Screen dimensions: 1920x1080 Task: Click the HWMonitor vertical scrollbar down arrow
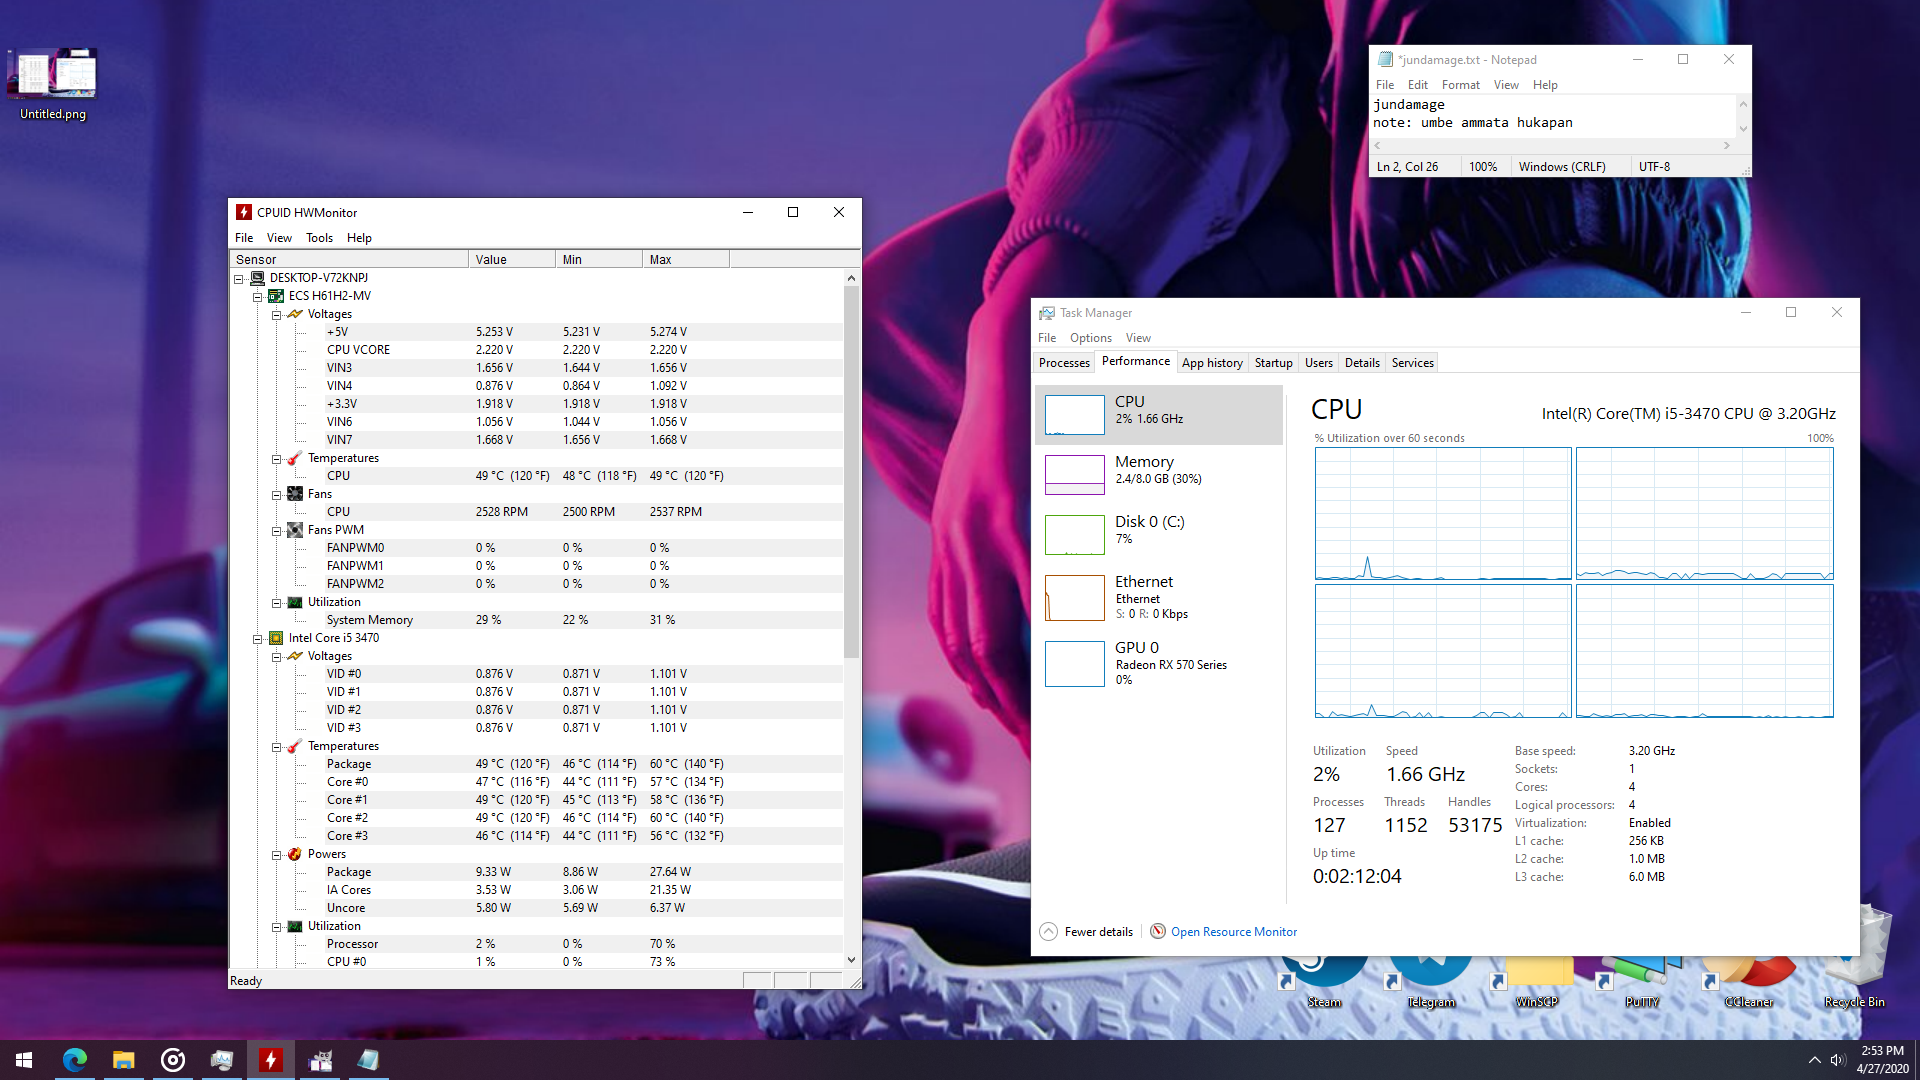851,960
